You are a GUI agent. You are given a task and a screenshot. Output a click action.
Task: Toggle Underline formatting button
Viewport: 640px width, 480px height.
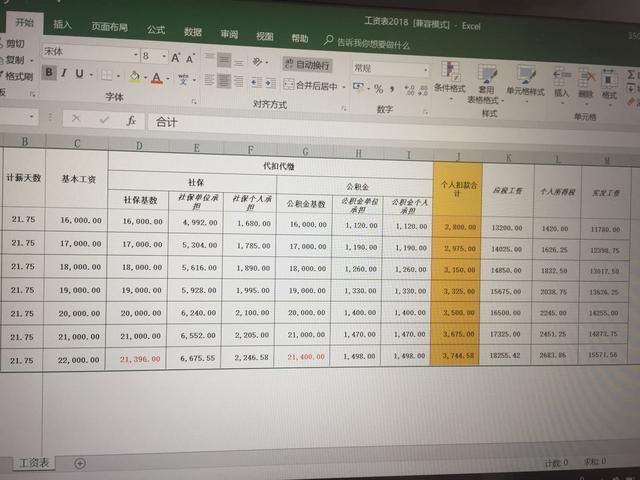[x=79, y=74]
